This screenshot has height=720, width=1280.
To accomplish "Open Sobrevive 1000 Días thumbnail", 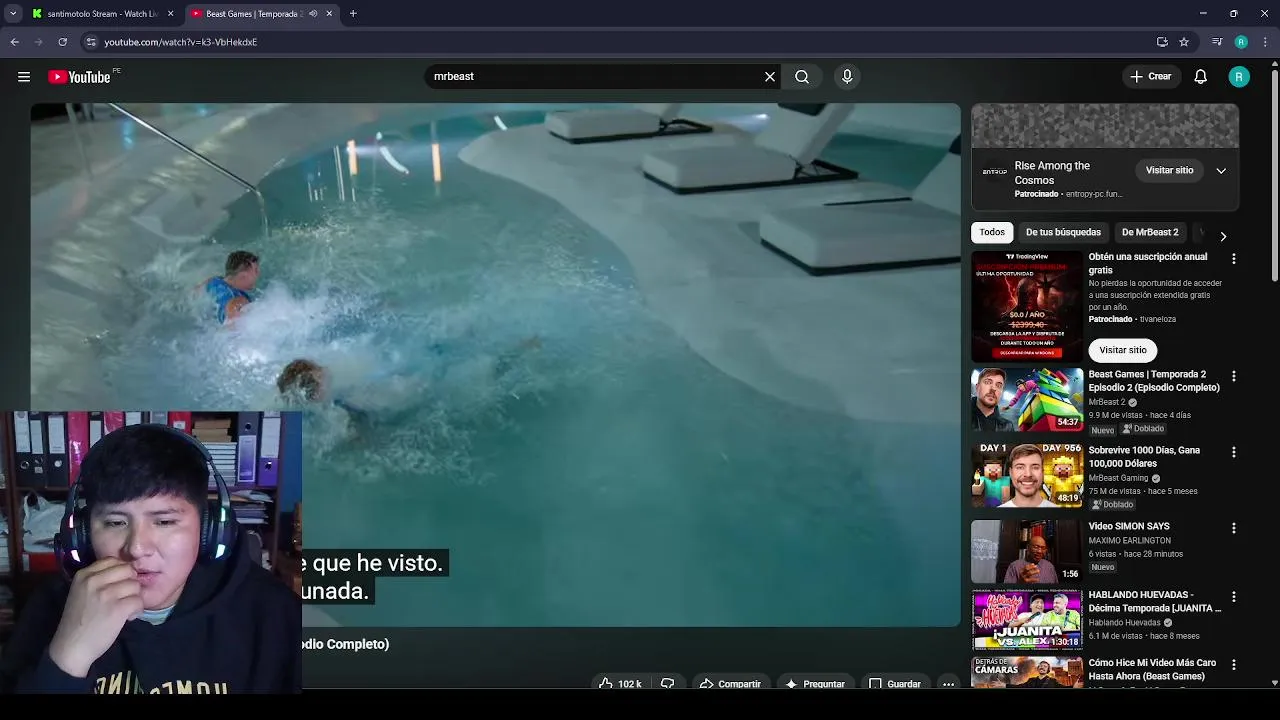I will [x=1027, y=475].
